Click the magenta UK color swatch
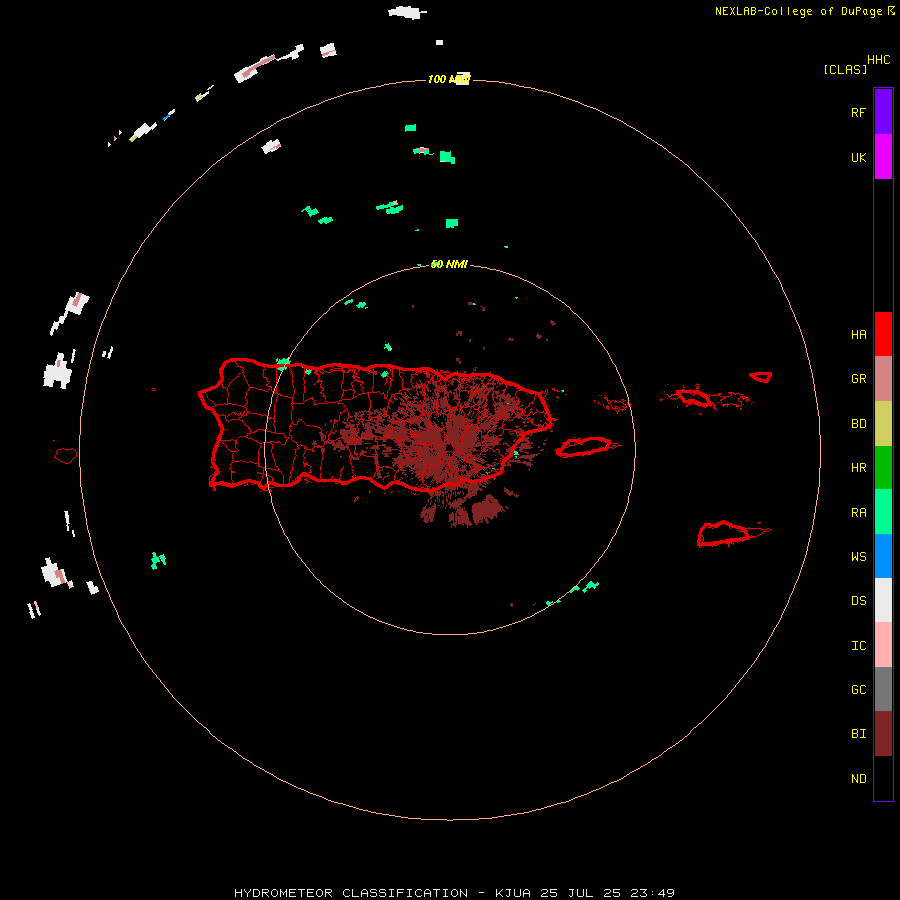The width and height of the screenshot is (900, 900). (x=883, y=157)
